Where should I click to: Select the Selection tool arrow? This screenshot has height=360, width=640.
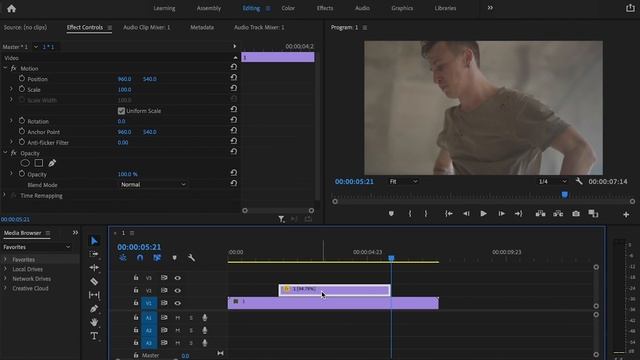point(94,241)
